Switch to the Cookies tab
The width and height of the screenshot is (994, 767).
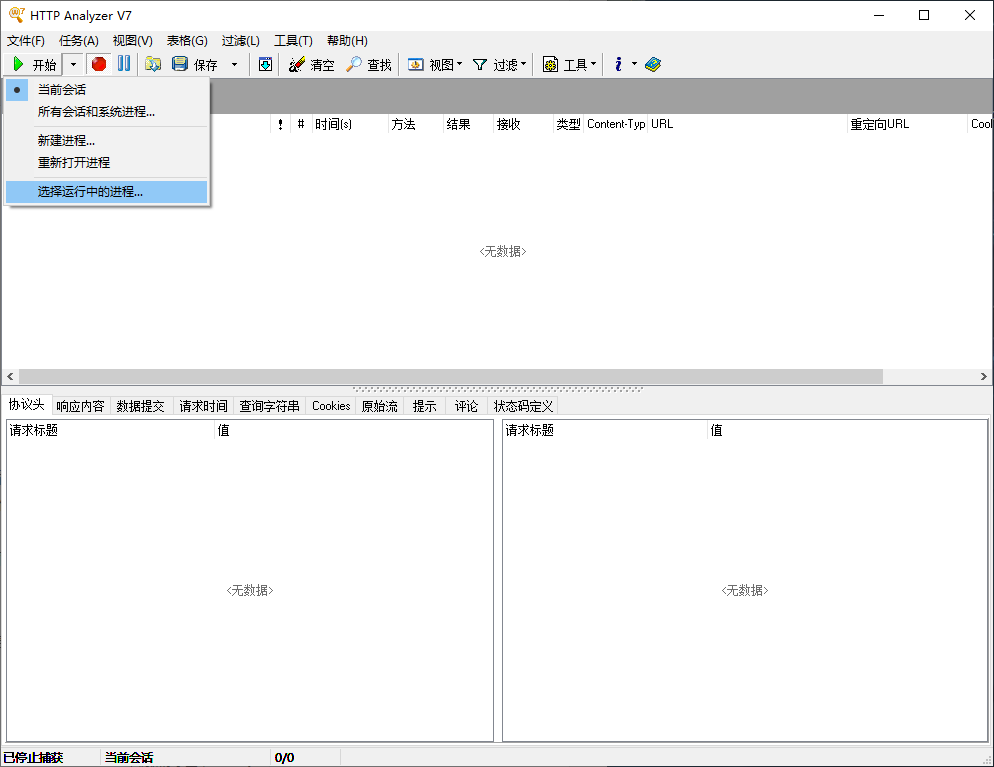(x=331, y=406)
